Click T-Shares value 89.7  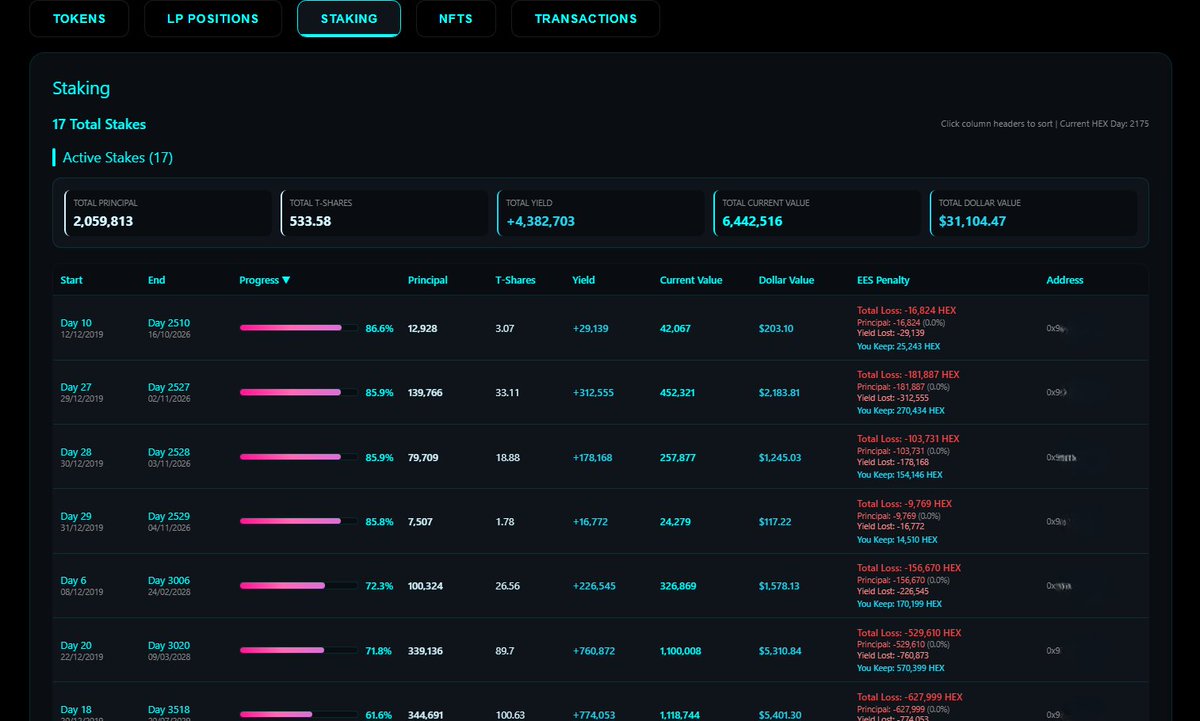(x=505, y=651)
